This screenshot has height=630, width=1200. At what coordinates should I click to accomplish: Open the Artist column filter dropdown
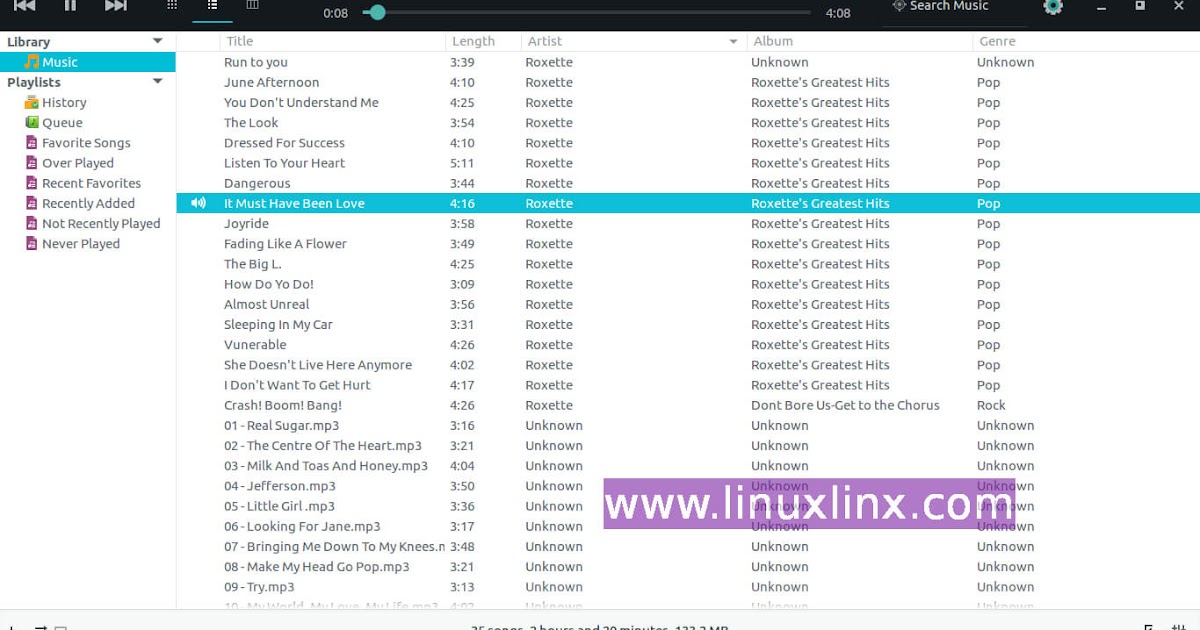733,41
